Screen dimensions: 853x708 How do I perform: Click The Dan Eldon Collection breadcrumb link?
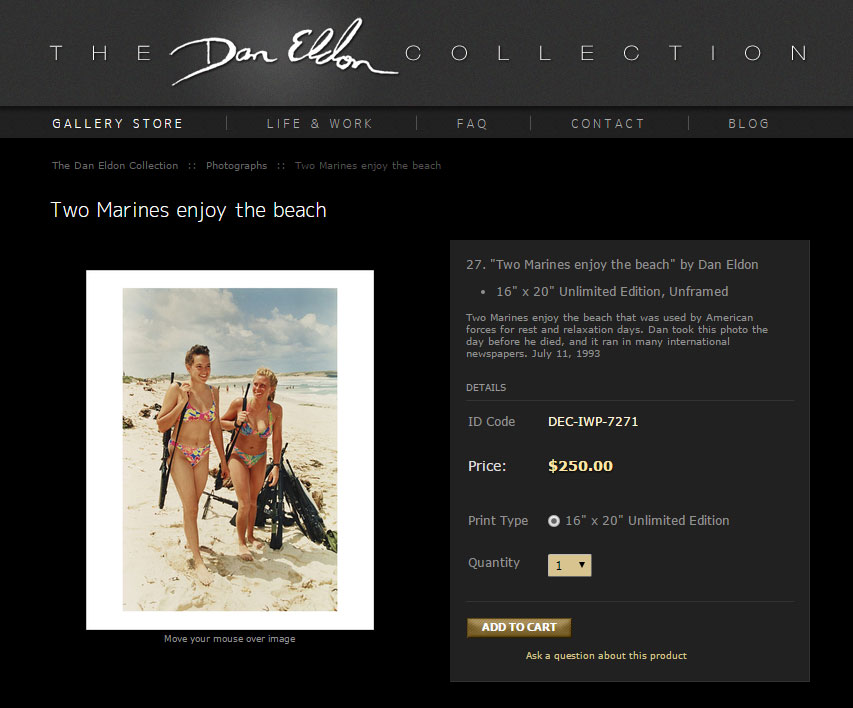115,165
